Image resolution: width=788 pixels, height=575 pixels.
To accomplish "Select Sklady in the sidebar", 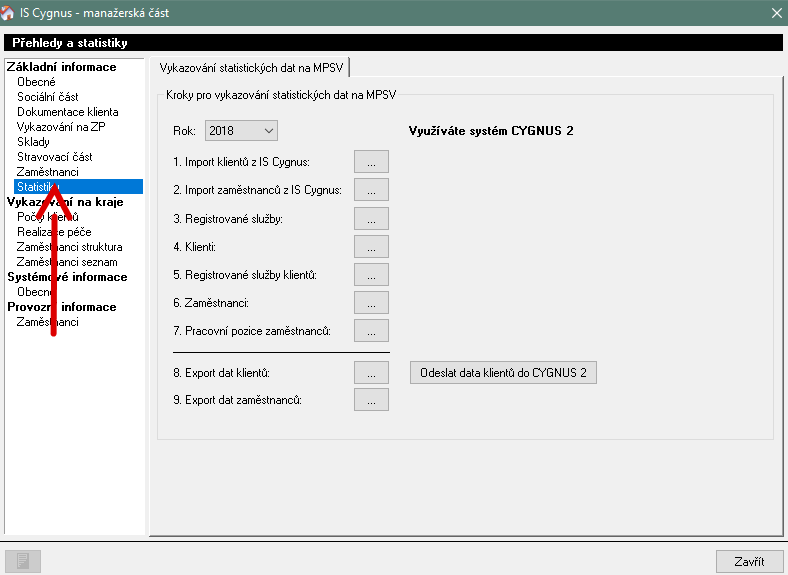I will click(33, 142).
